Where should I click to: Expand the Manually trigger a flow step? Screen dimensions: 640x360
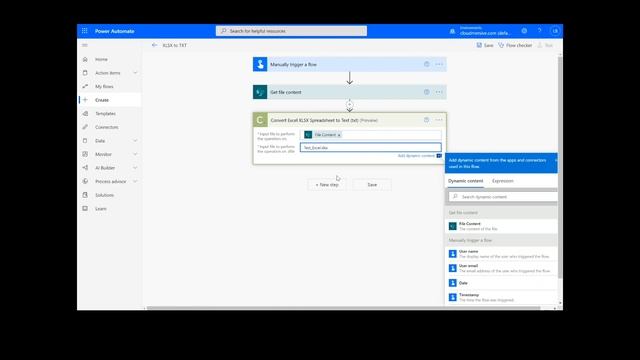[349, 64]
